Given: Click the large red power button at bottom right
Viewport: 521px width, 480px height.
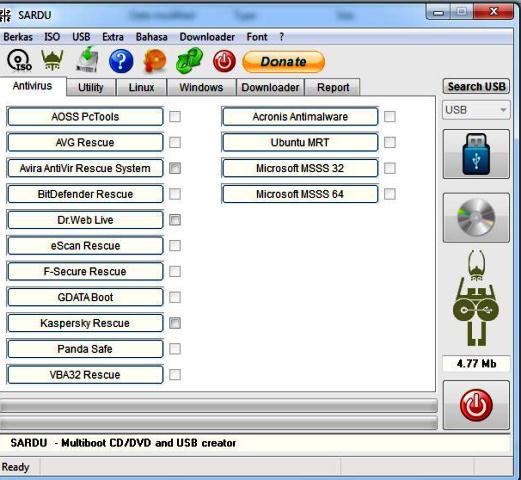Looking at the screenshot, I should click(x=476, y=405).
